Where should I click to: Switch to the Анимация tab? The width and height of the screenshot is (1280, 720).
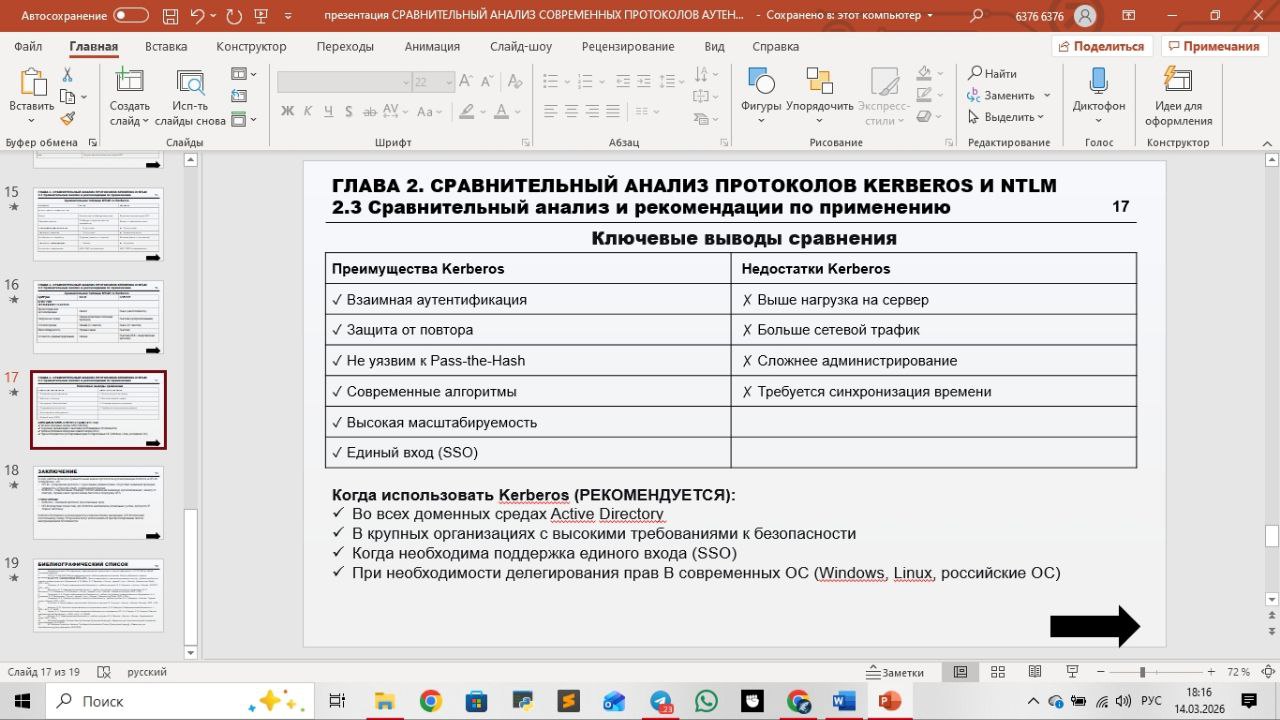pyautogui.click(x=432, y=47)
